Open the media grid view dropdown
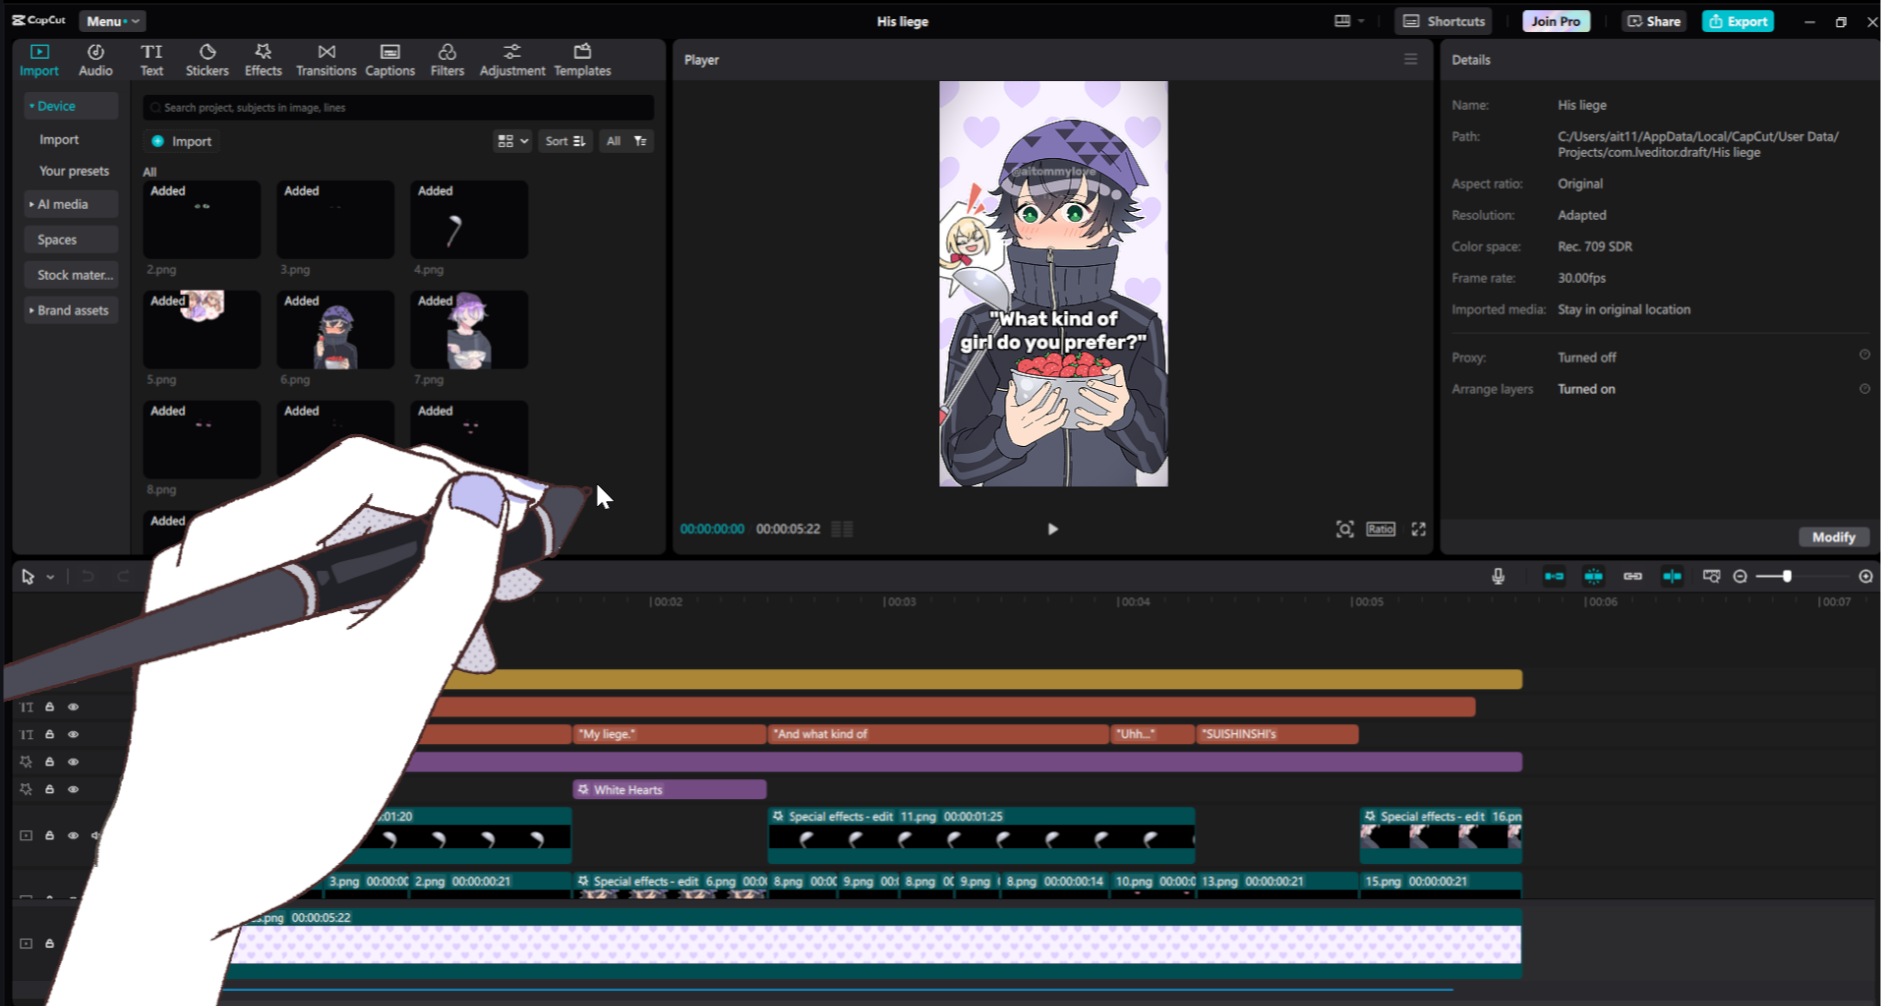Screen dimensions: 1881x1006 tap(512, 141)
